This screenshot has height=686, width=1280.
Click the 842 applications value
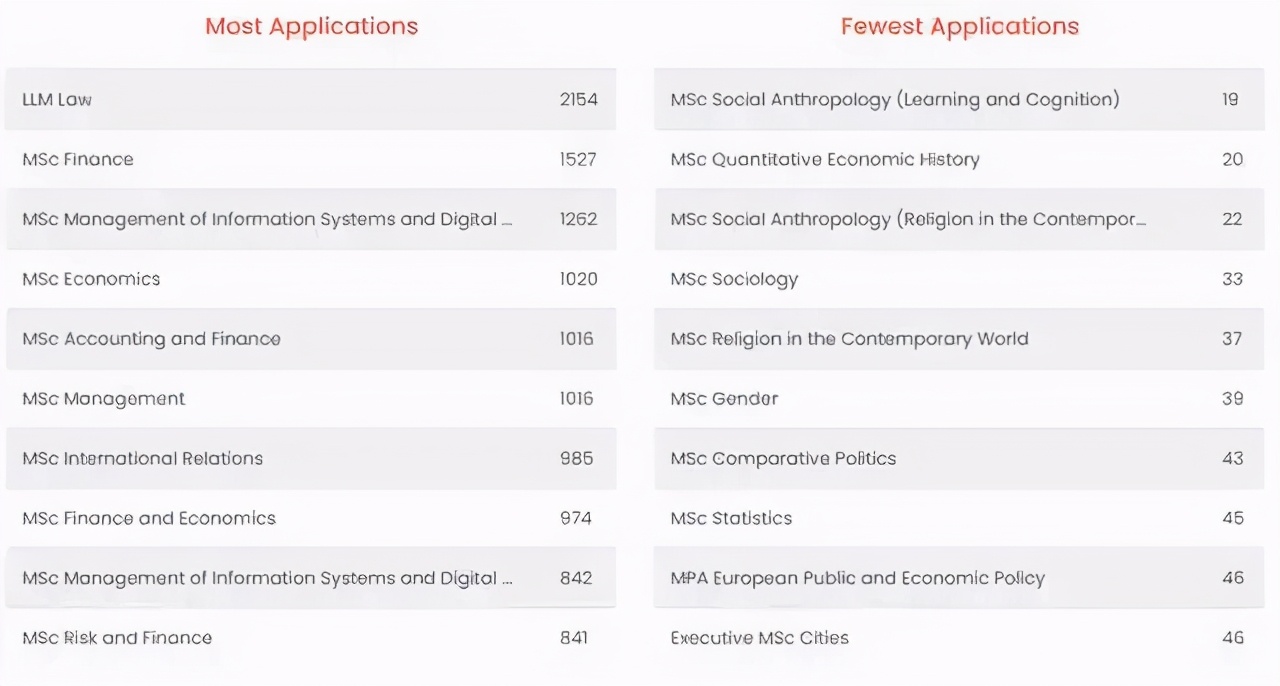click(x=575, y=578)
